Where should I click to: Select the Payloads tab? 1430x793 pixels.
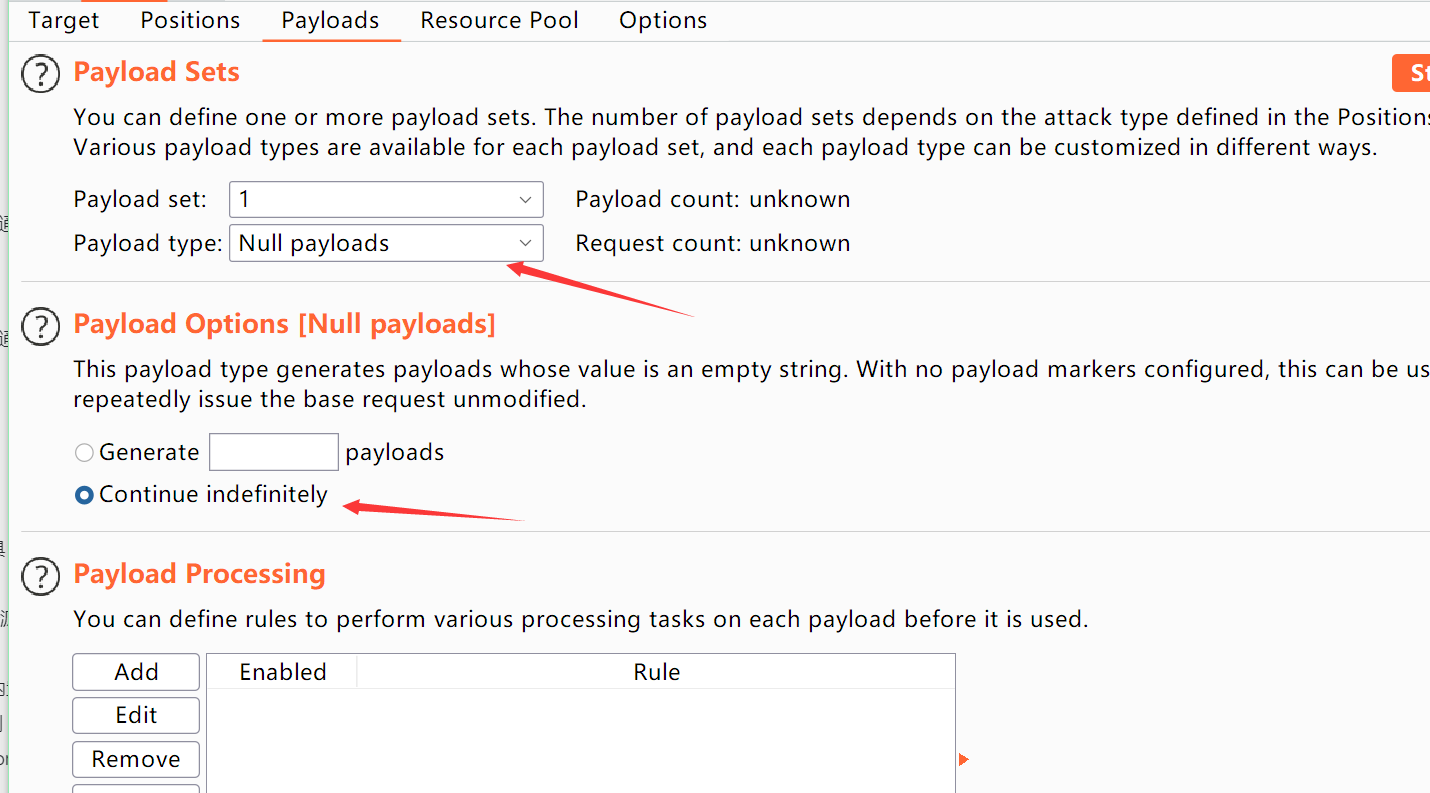click(330, 21)
